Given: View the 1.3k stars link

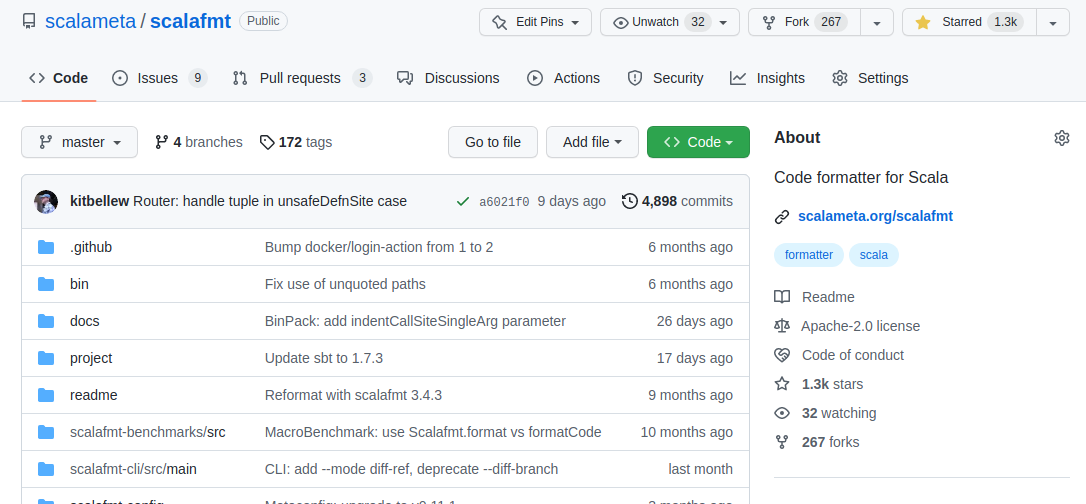Looking at the screenshot, I should [x=819, y=384].
